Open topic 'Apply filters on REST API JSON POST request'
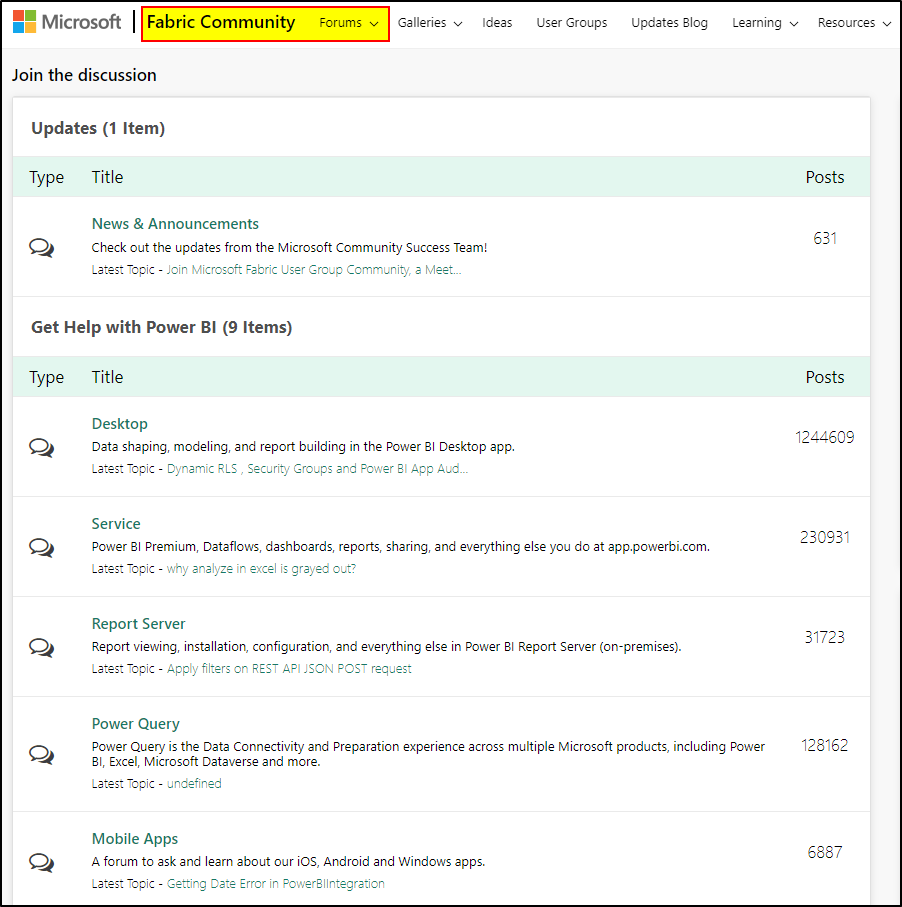 click(x=289, y=669)
